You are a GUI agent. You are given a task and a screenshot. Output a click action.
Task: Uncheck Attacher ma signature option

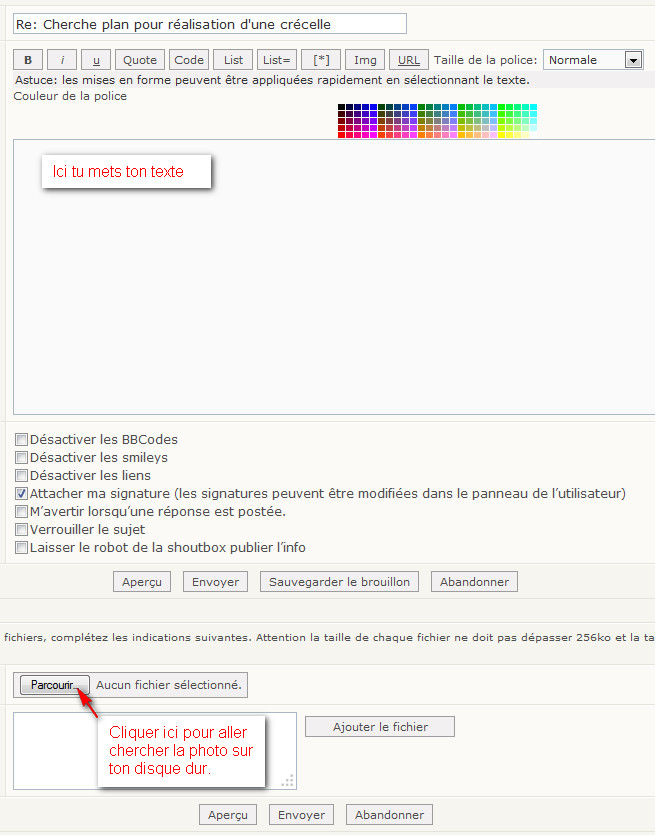pyautogui.click(x=21, y=493)
